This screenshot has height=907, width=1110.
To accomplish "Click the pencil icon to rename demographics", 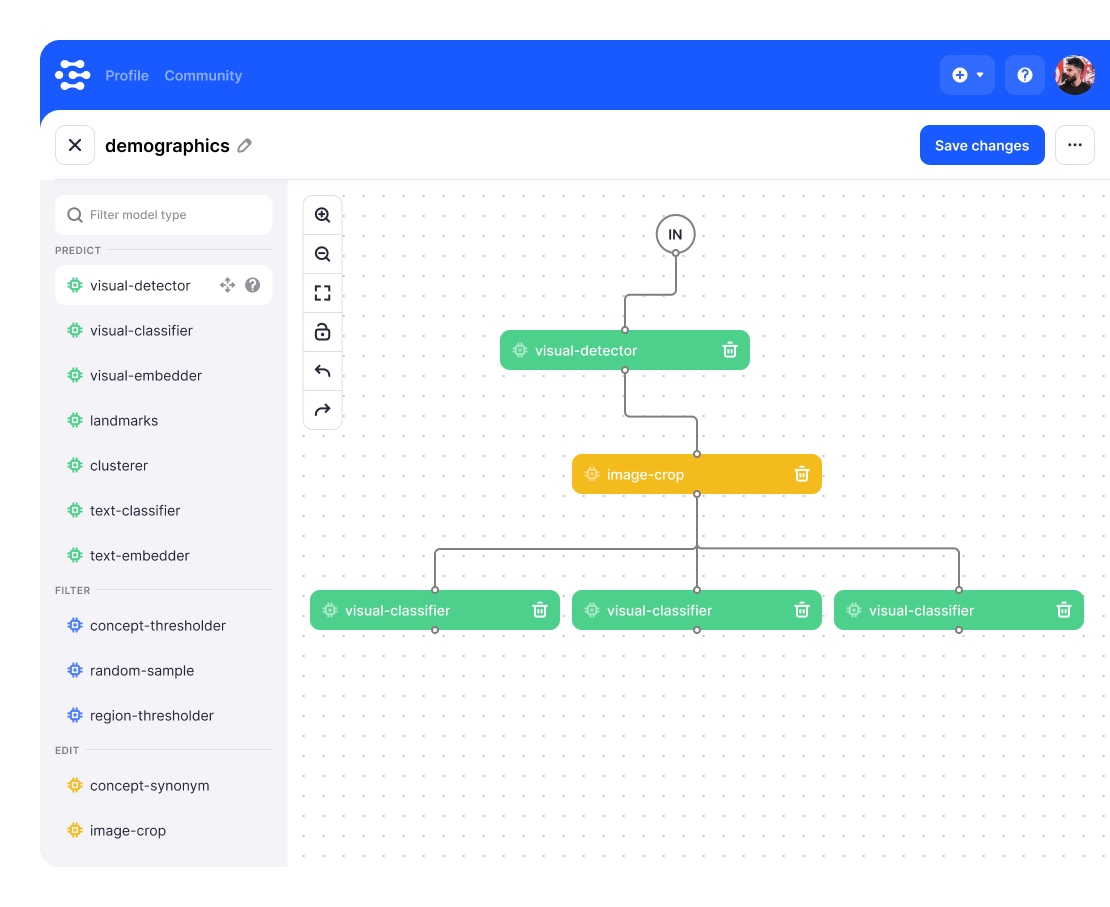I will (245, 146).
